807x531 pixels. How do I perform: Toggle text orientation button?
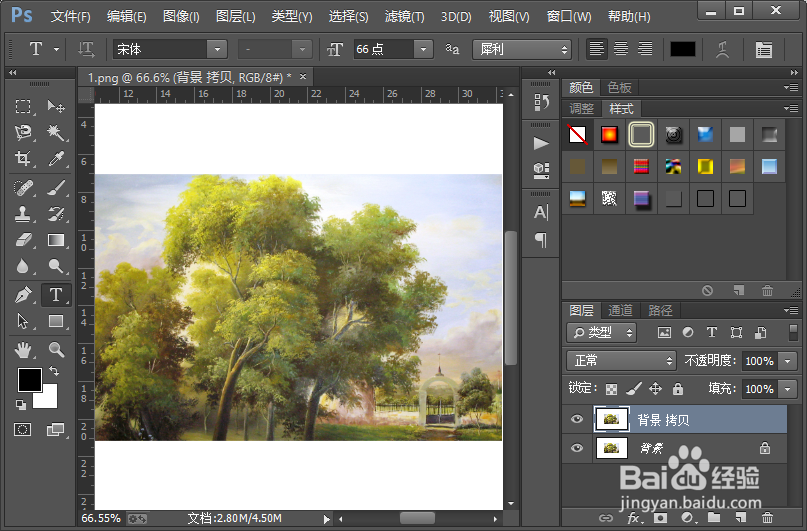coord(86,49)
